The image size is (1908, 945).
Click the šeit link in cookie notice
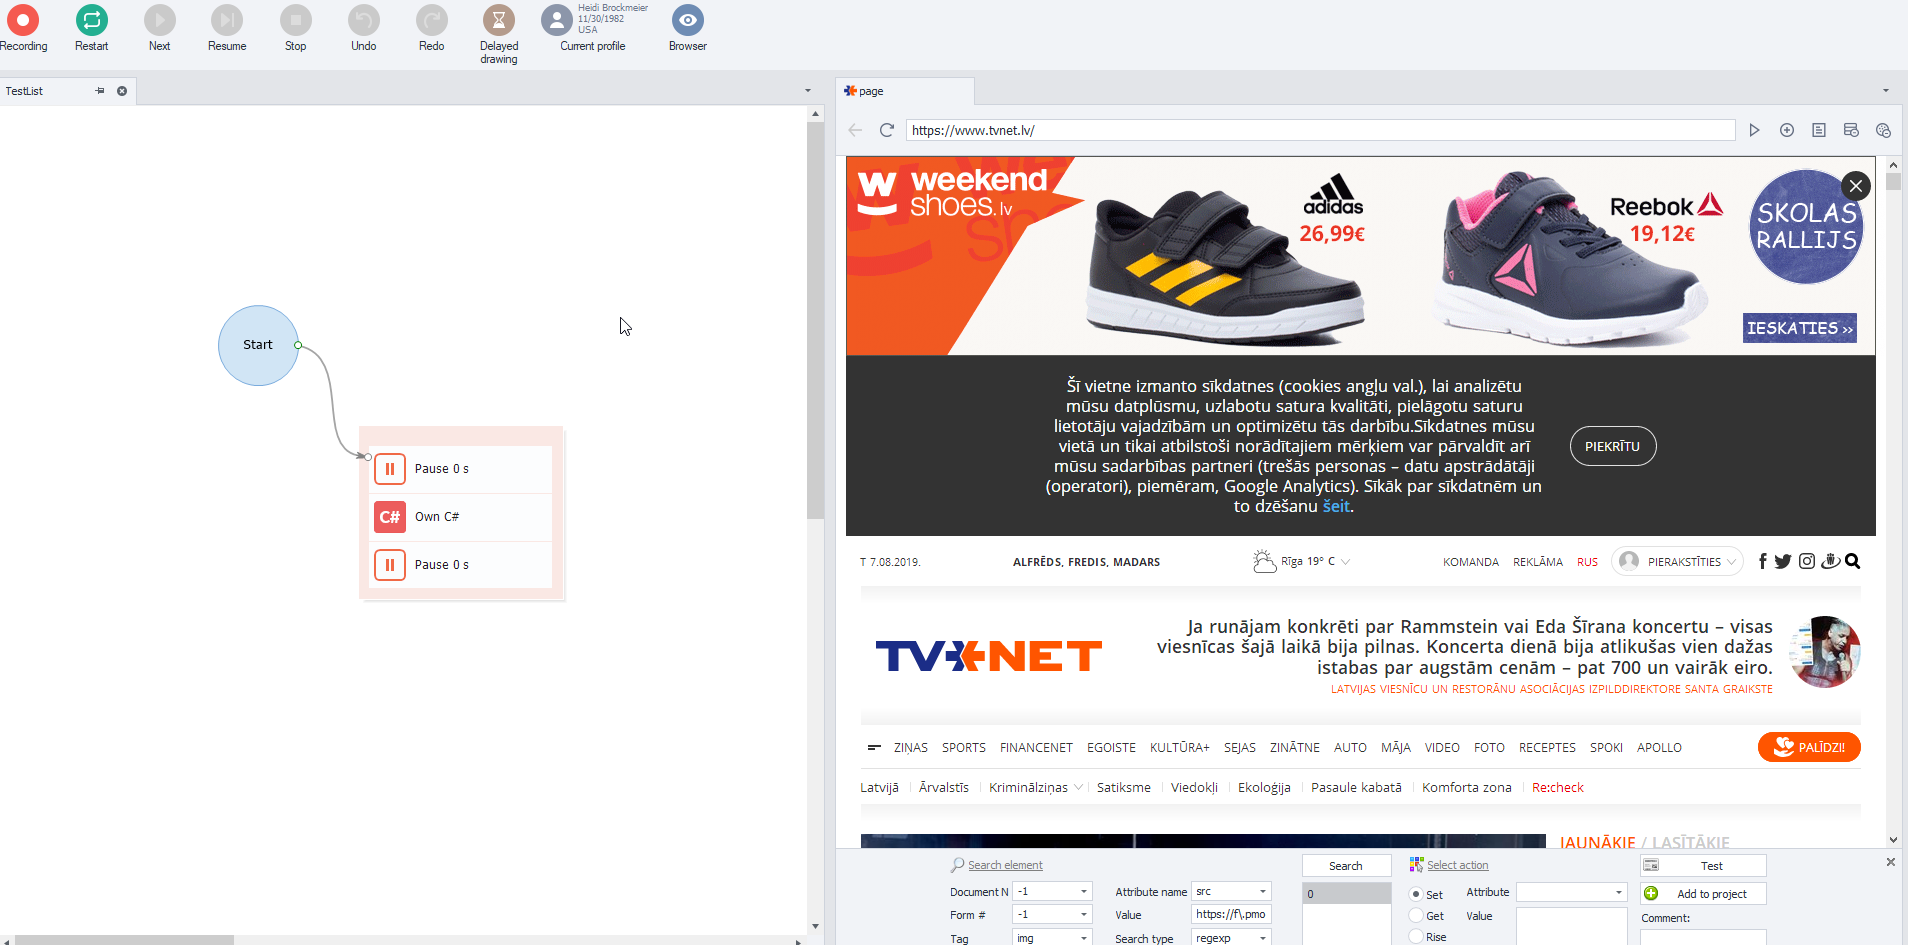[x=1336, y=506]
